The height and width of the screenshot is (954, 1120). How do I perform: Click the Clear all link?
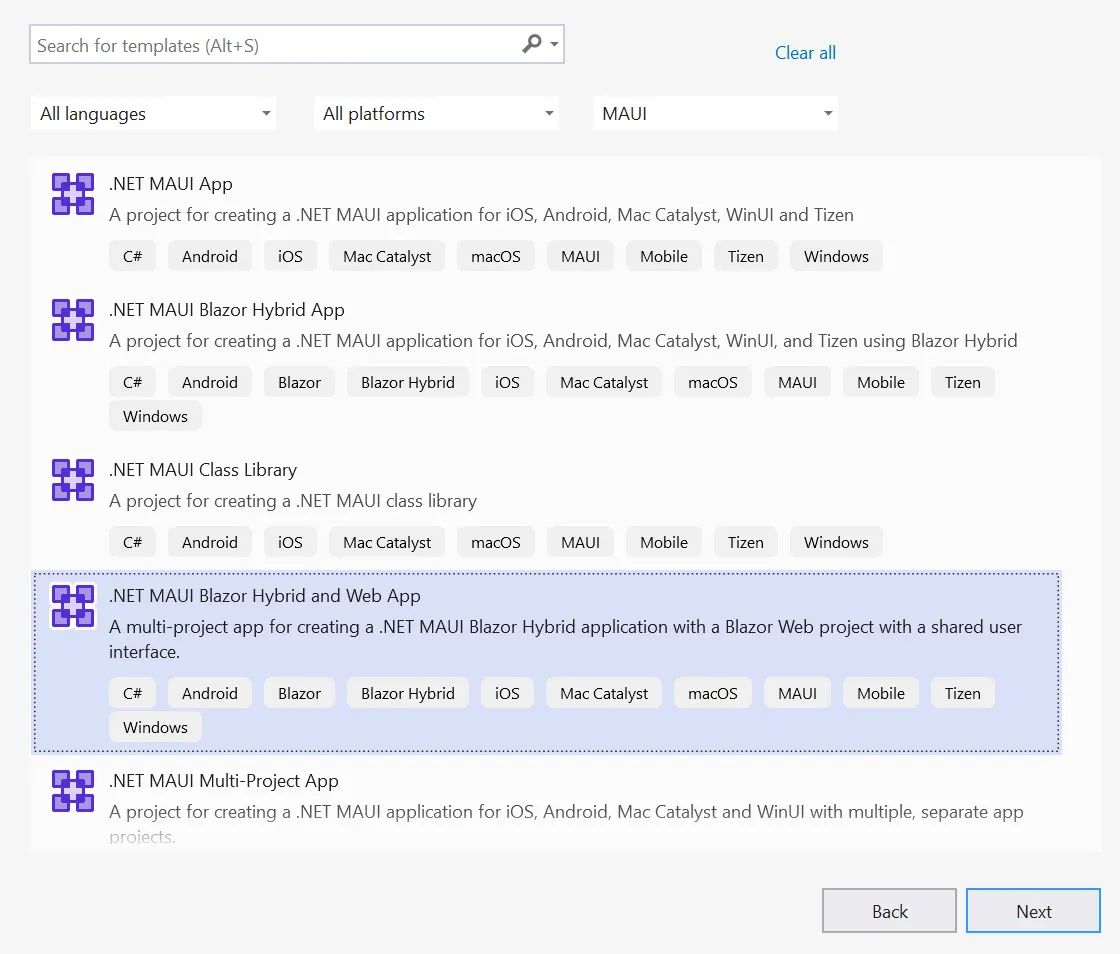point(805,52)
